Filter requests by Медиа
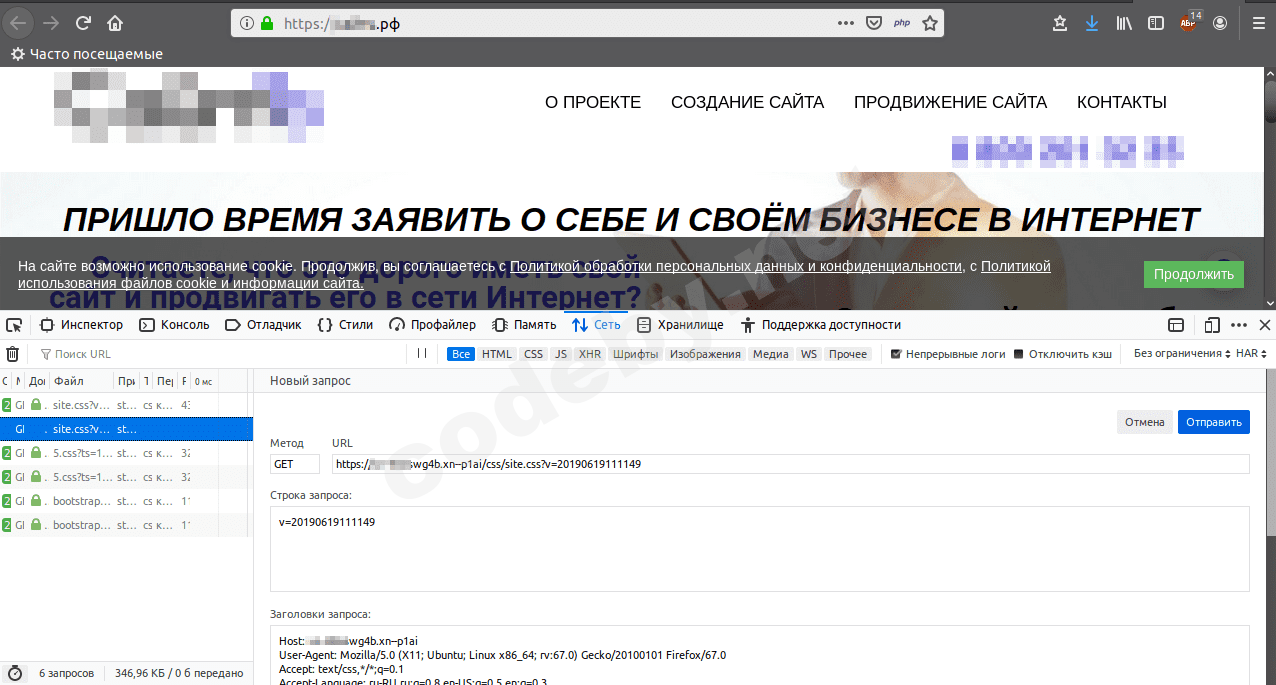The height and width of the screenshot is (685, 1276). point(771,354)
